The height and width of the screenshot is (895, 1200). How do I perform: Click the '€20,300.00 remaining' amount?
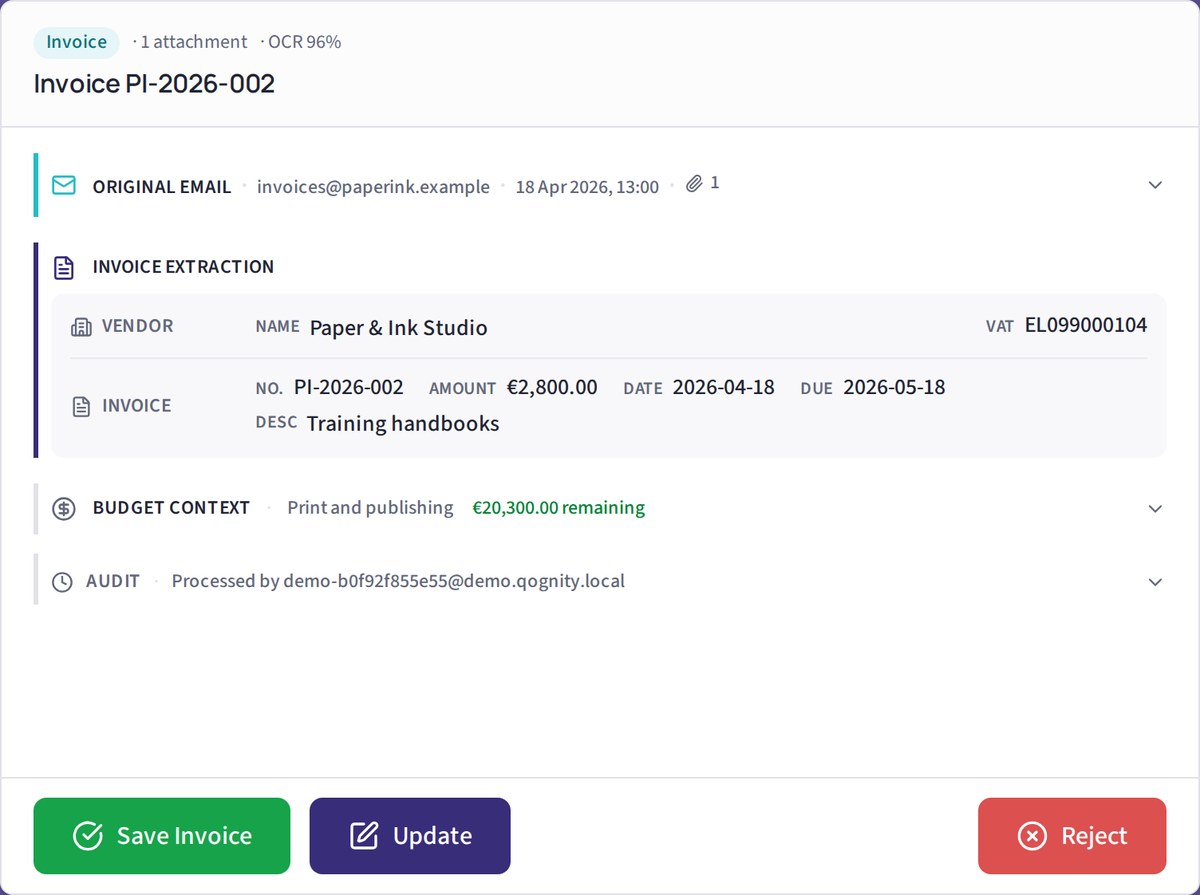click(559, 508)
